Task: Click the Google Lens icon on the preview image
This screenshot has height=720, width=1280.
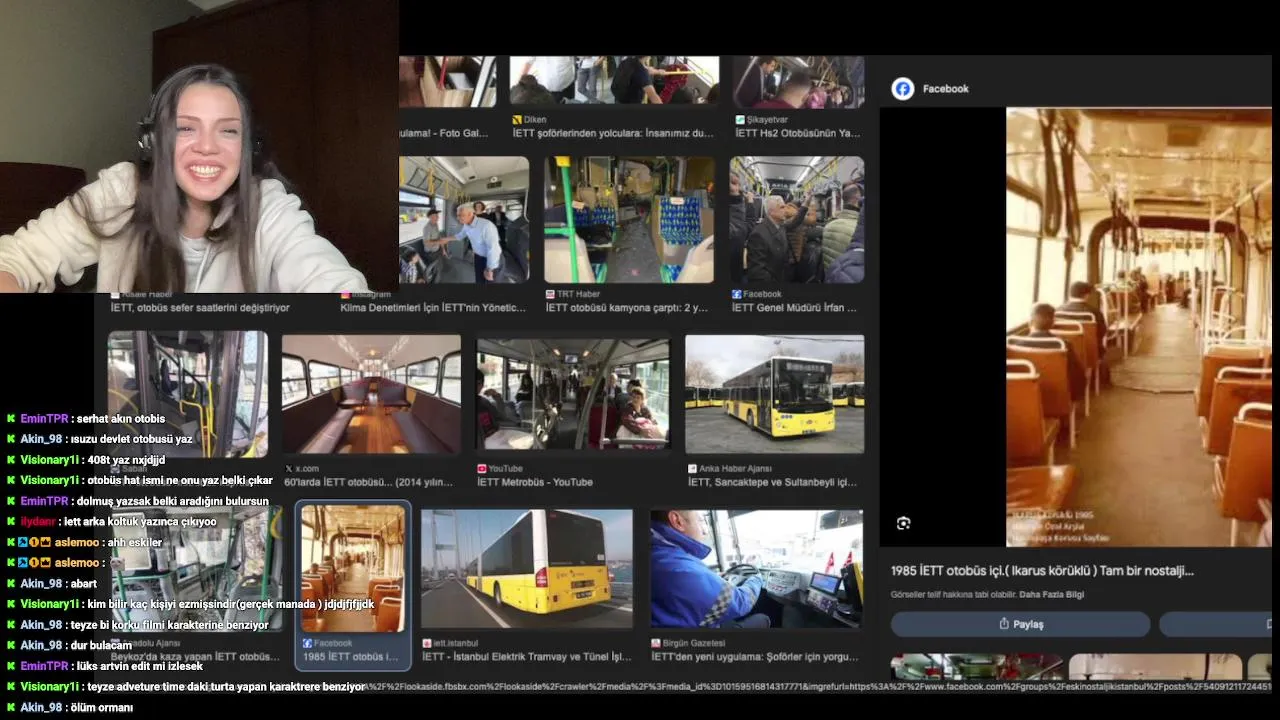Action: click(903, 523)
